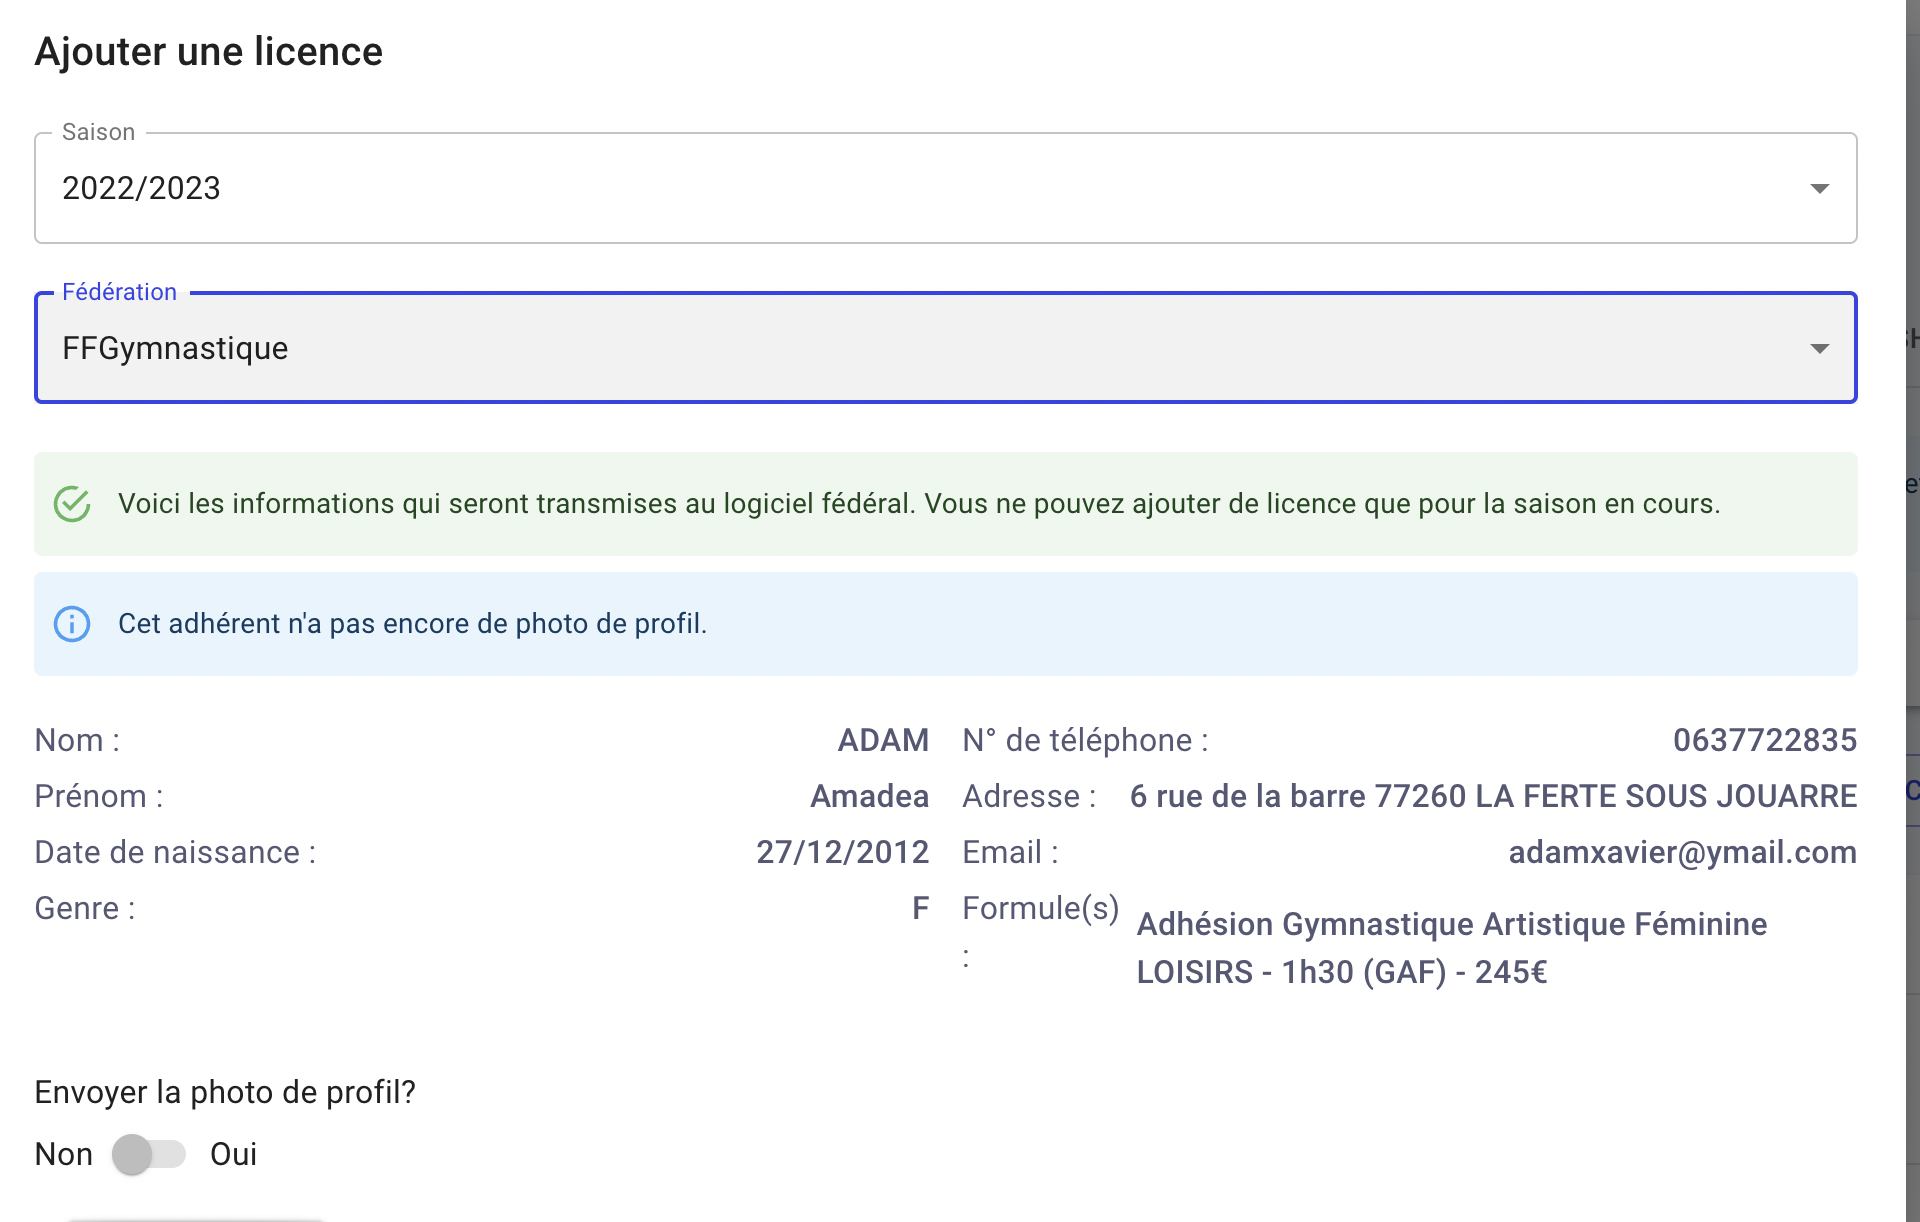1920x1222 pixels.
Task: Select the Oui label next to the switch
Action: click(x=233, y=1154)
